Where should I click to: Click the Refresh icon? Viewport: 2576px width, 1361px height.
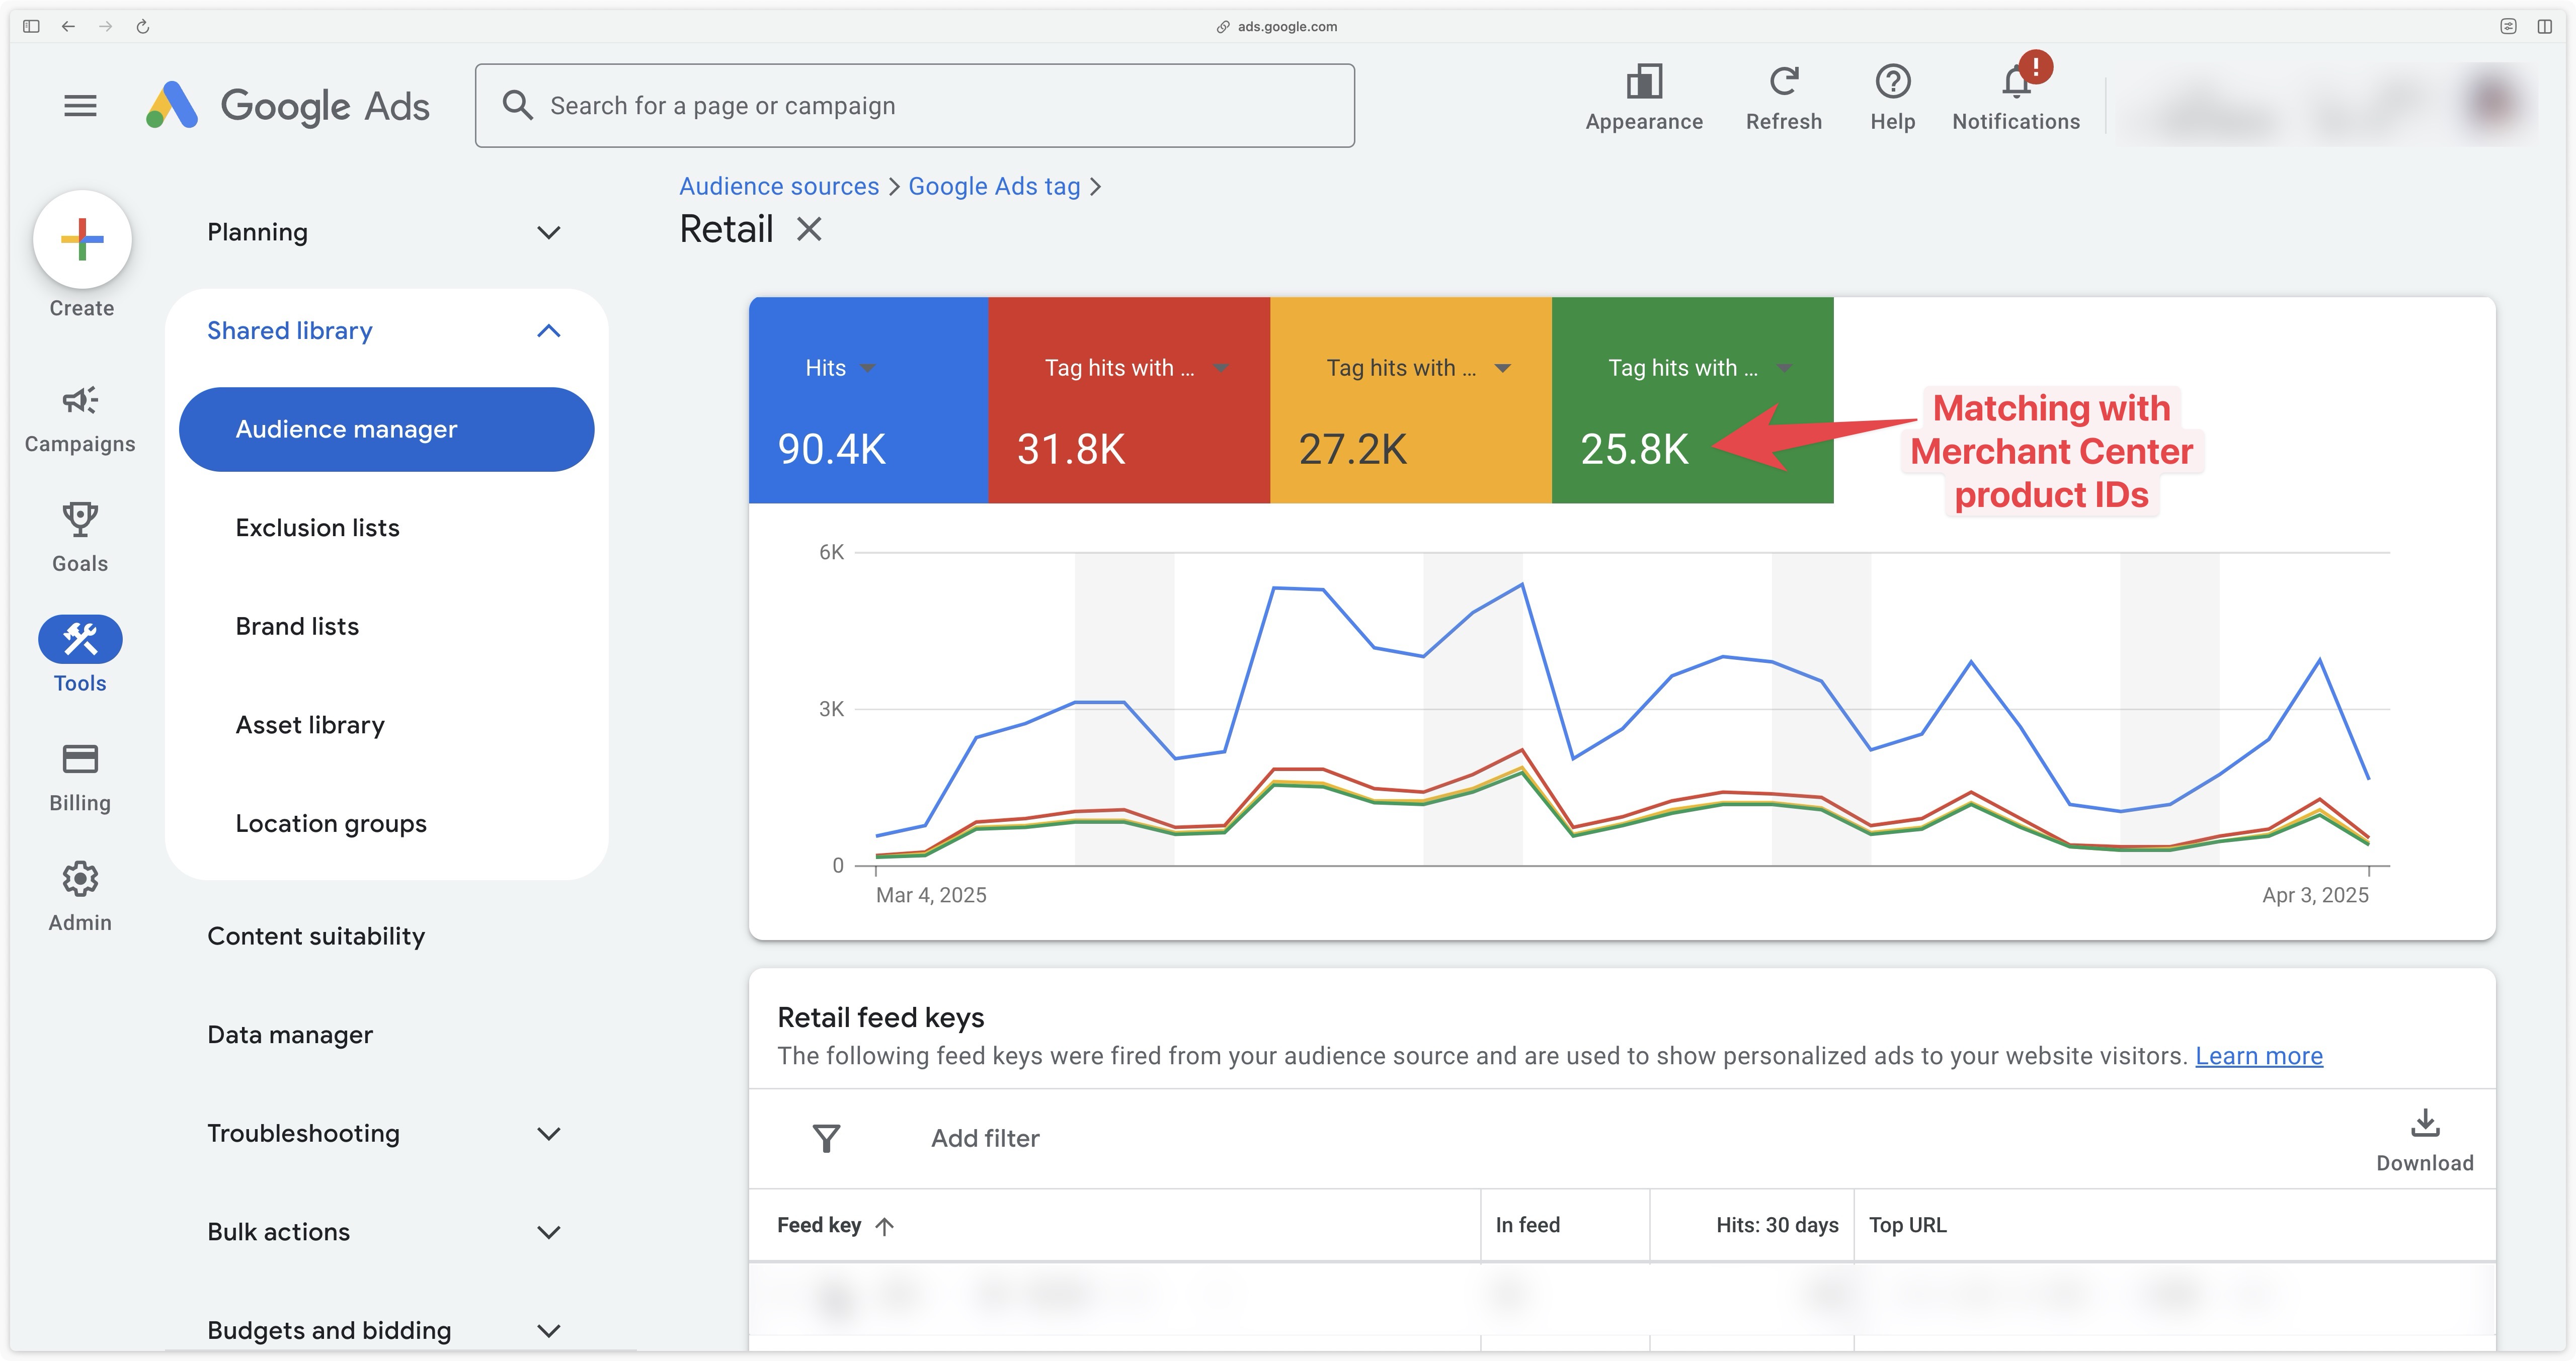[x=1783, y=81]
